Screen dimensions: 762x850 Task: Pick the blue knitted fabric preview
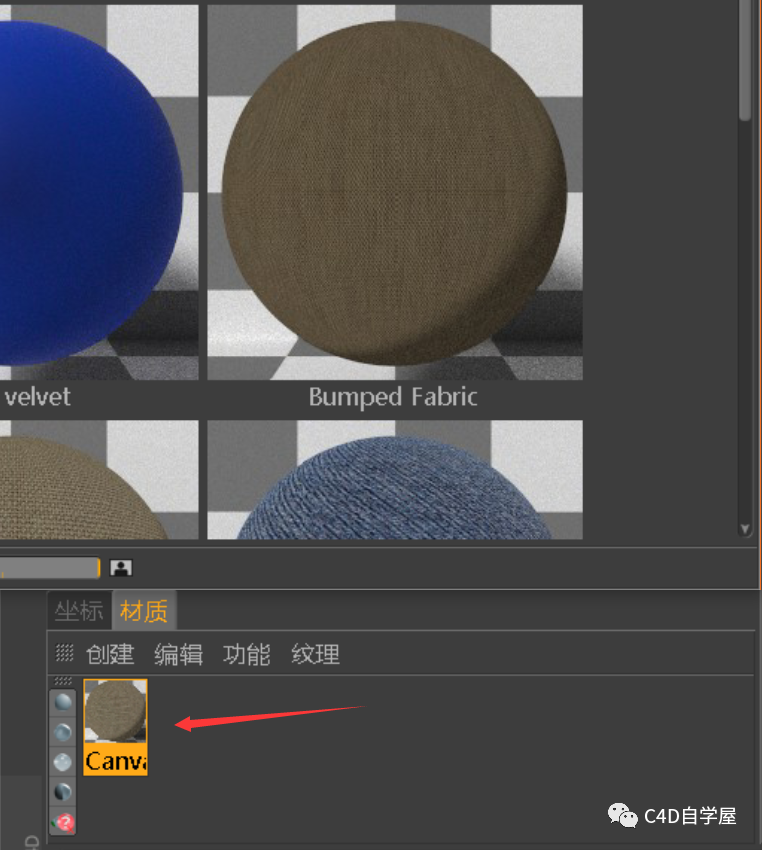click(395, 479)
